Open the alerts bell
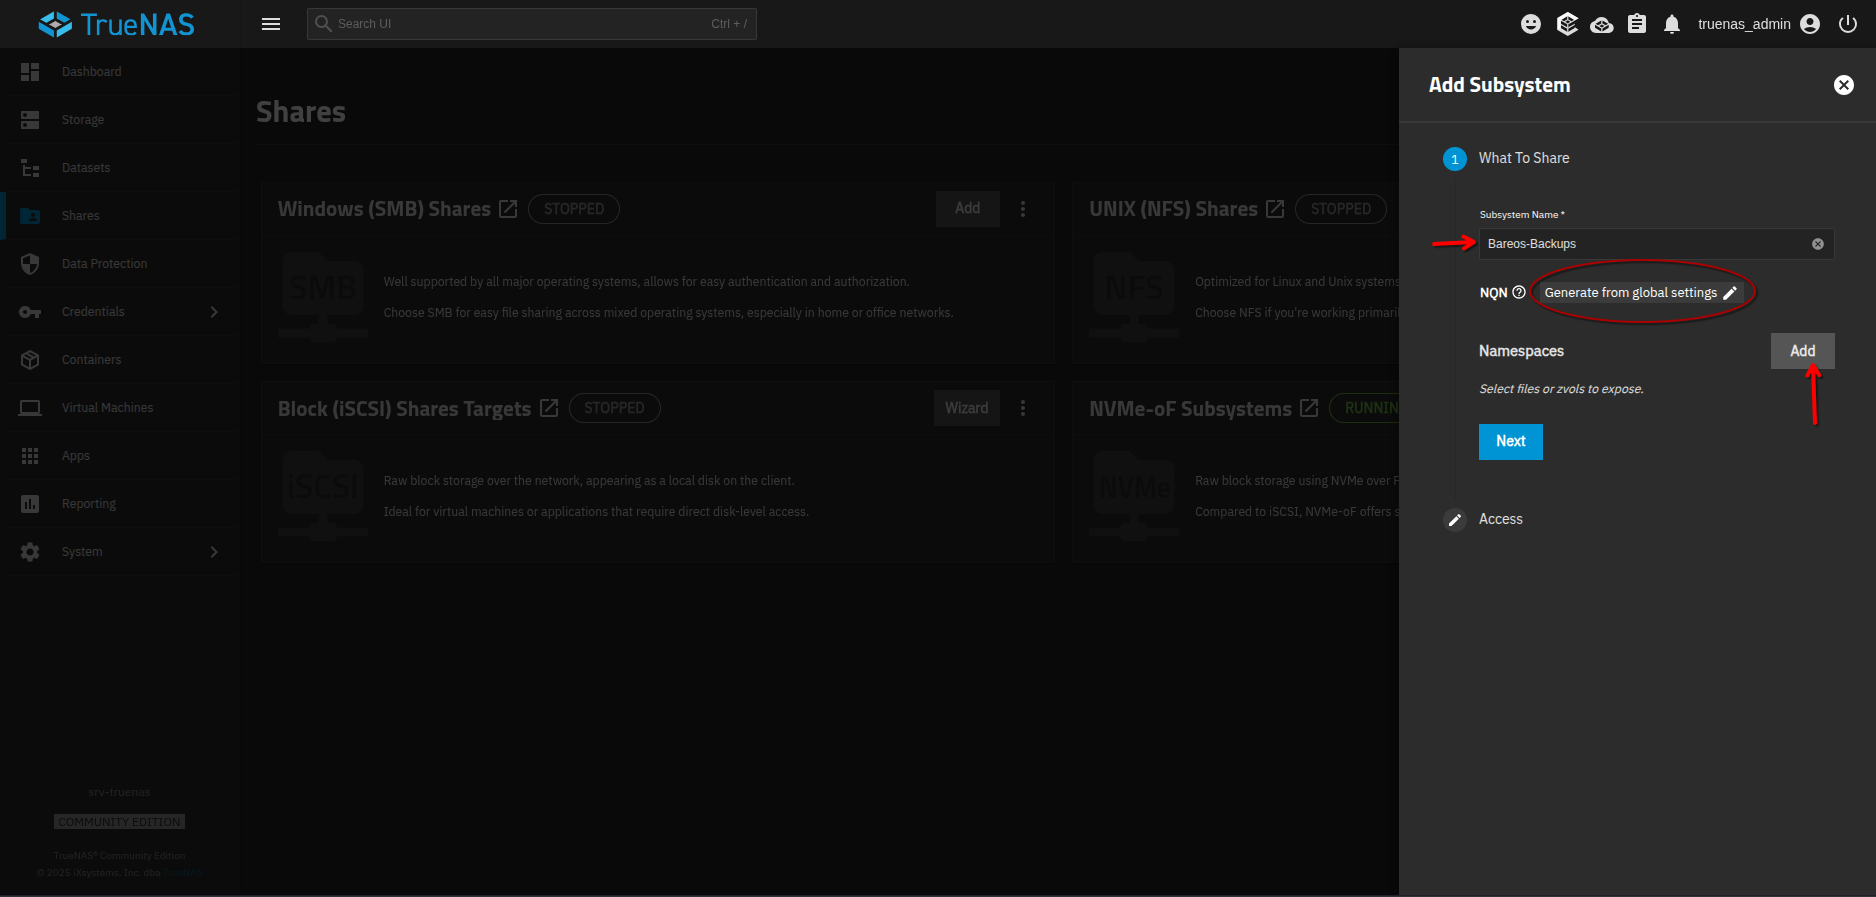The height and width of the screenshot is (897, 1876). click(1672, 24)
